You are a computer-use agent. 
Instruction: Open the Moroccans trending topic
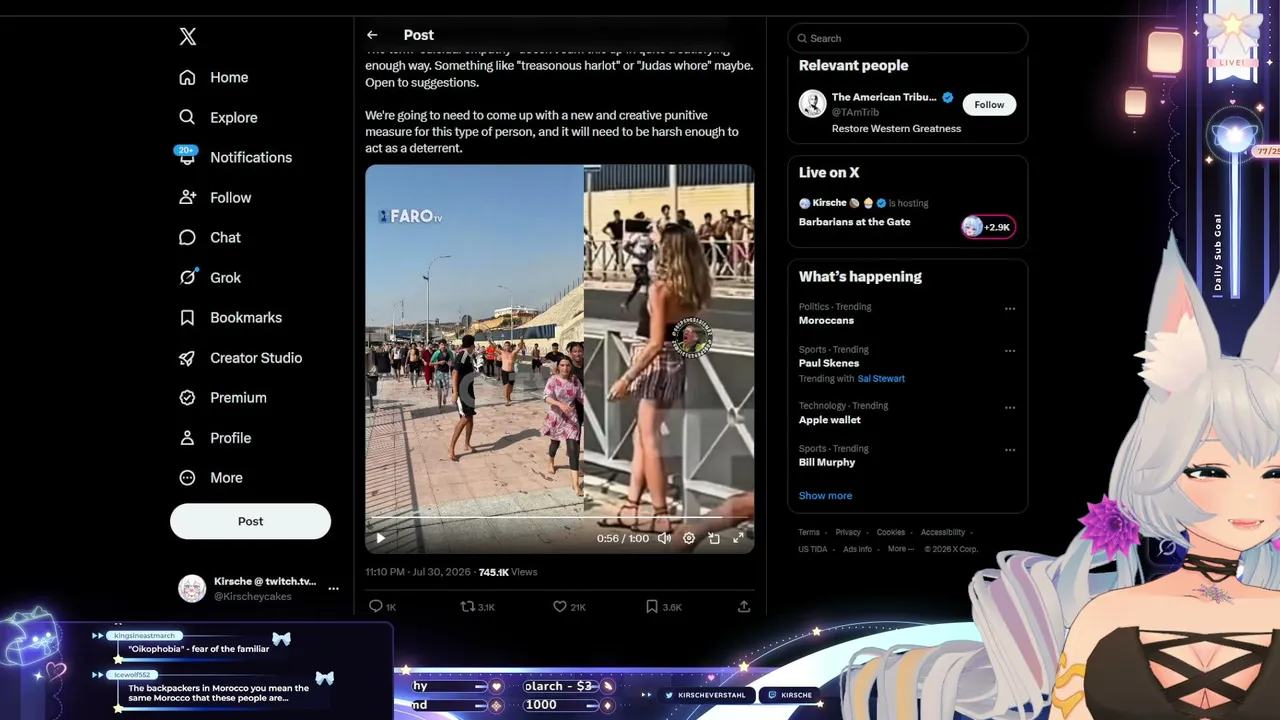(x=826, y=321)
